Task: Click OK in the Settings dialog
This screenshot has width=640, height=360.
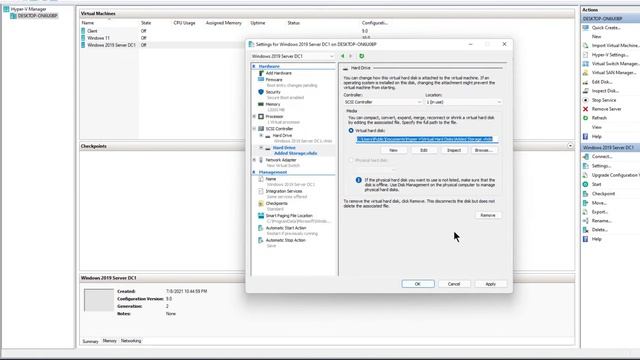Action: (418, 284)
